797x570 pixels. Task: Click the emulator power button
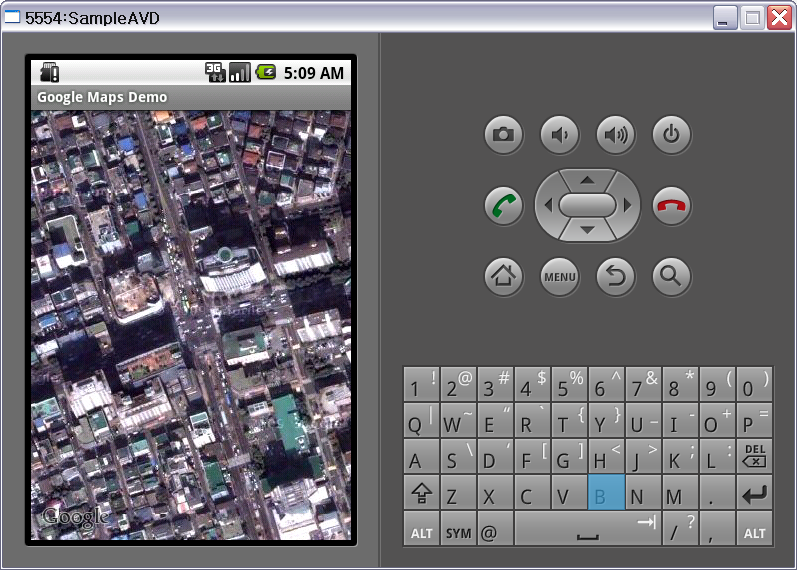coord(671,135)
